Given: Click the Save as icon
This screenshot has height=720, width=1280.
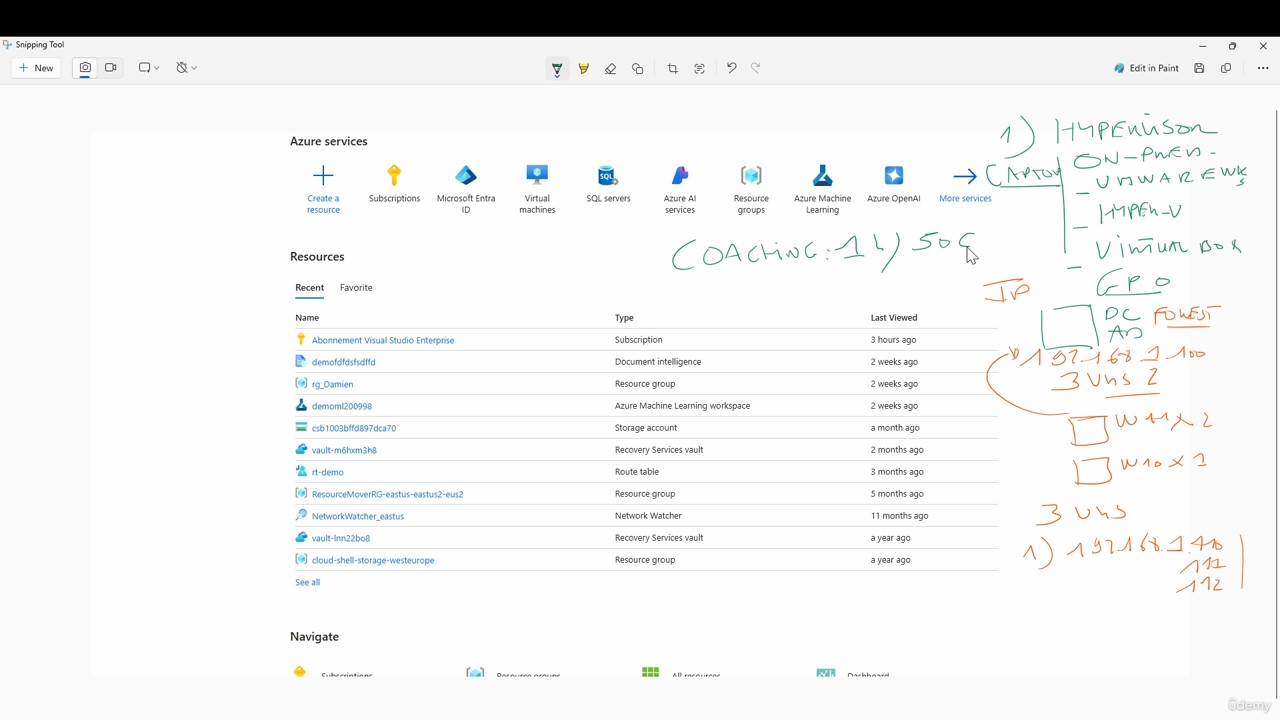Looking at the screenshot, I should click(1199, 68).
